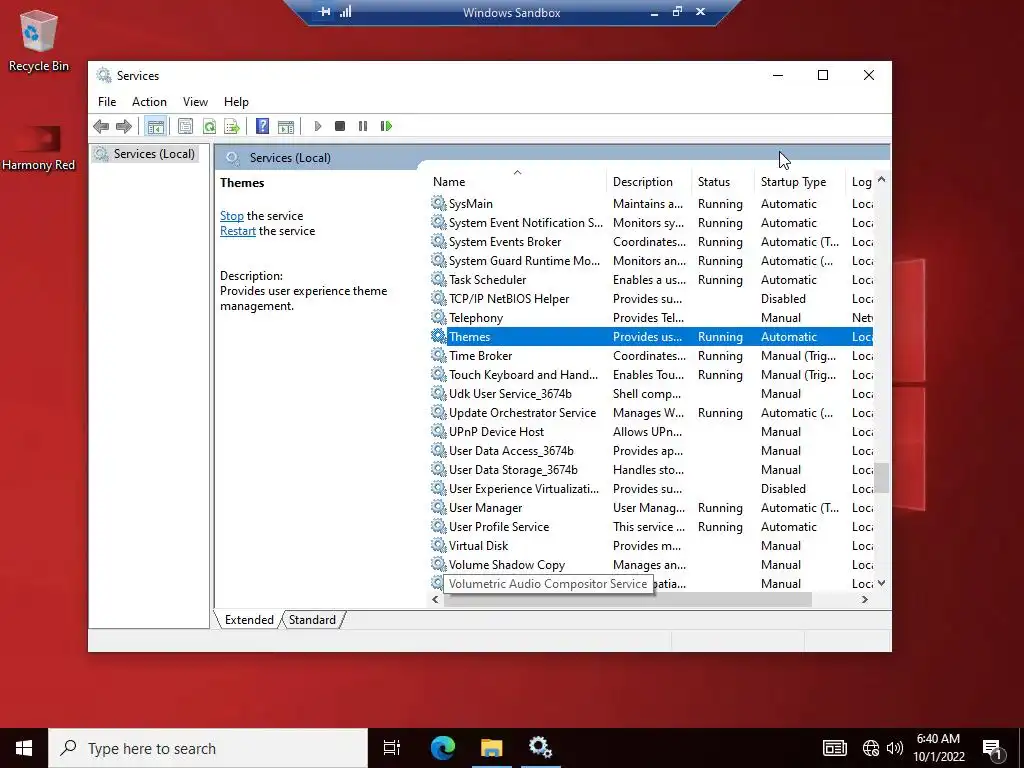
Task: Select the Themes service row
Action: pos(651,337)
